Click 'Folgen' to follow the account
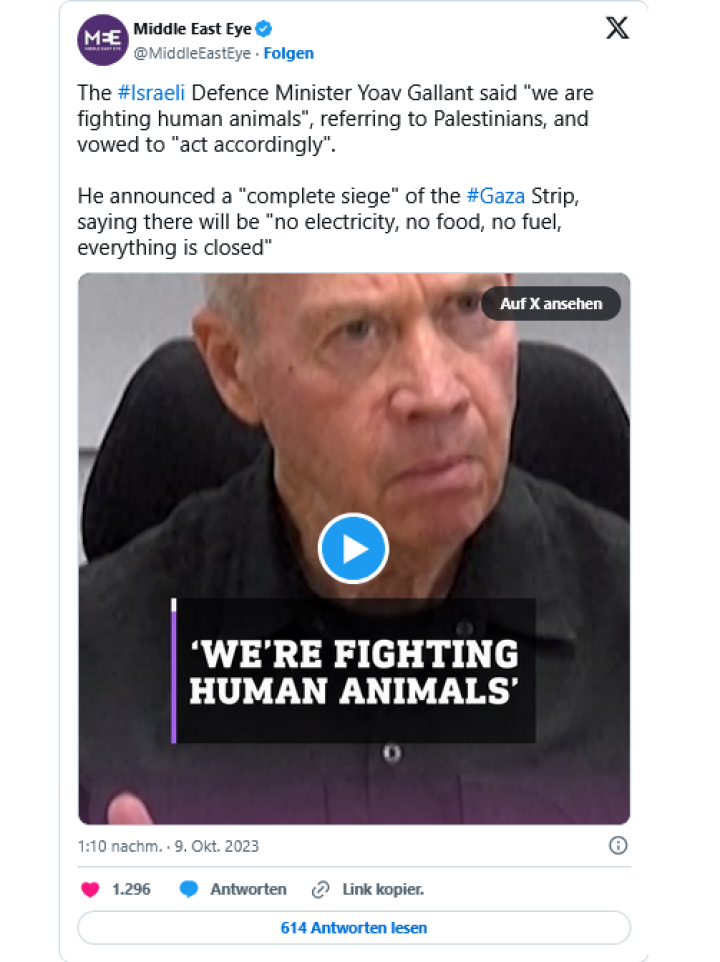This screenshot has height=962, width=720. tap(289, 53)
